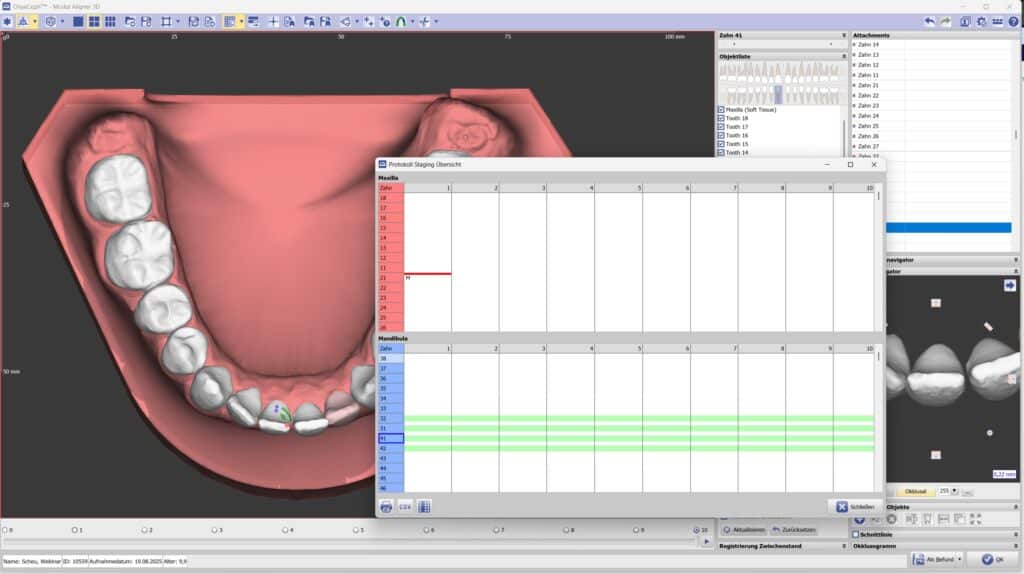Click the undo arrow in top toolbar
The image size is (1024, 574).
tap(930, 21)
